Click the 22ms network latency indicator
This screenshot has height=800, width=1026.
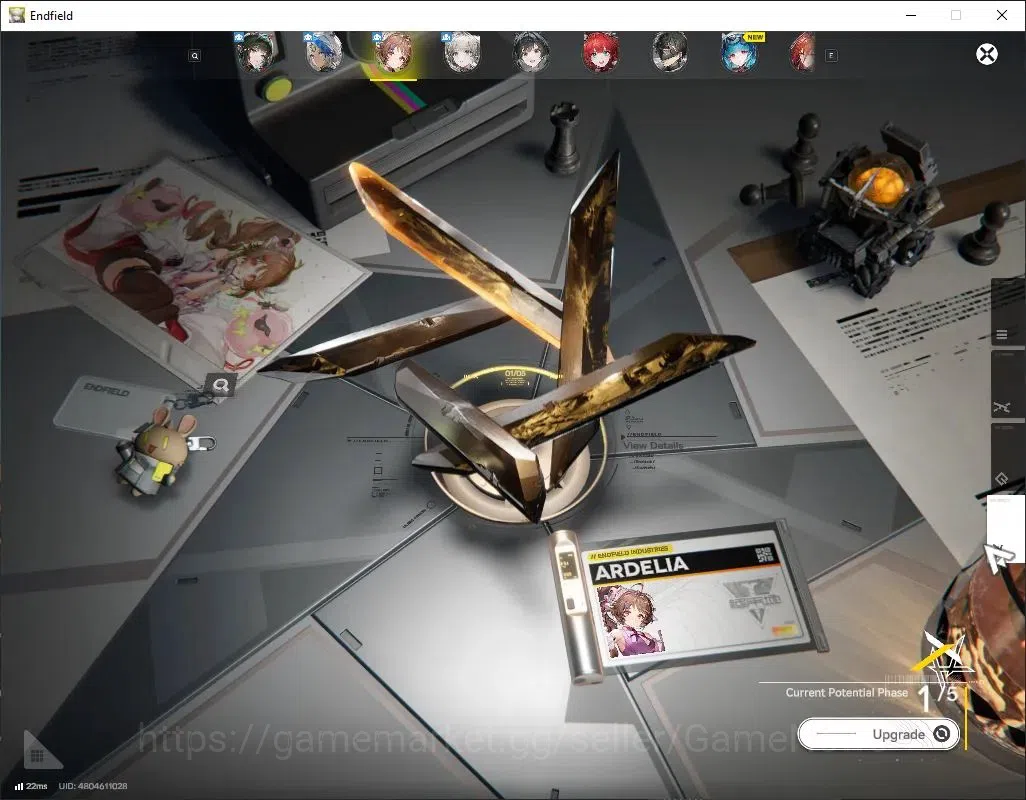[x=31, y=786]
